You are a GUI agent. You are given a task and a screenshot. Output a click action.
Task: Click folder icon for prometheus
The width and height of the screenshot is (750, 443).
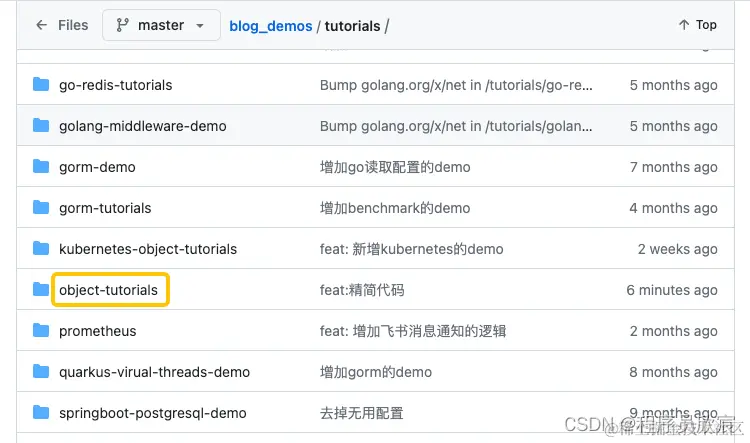pos(41,331)
